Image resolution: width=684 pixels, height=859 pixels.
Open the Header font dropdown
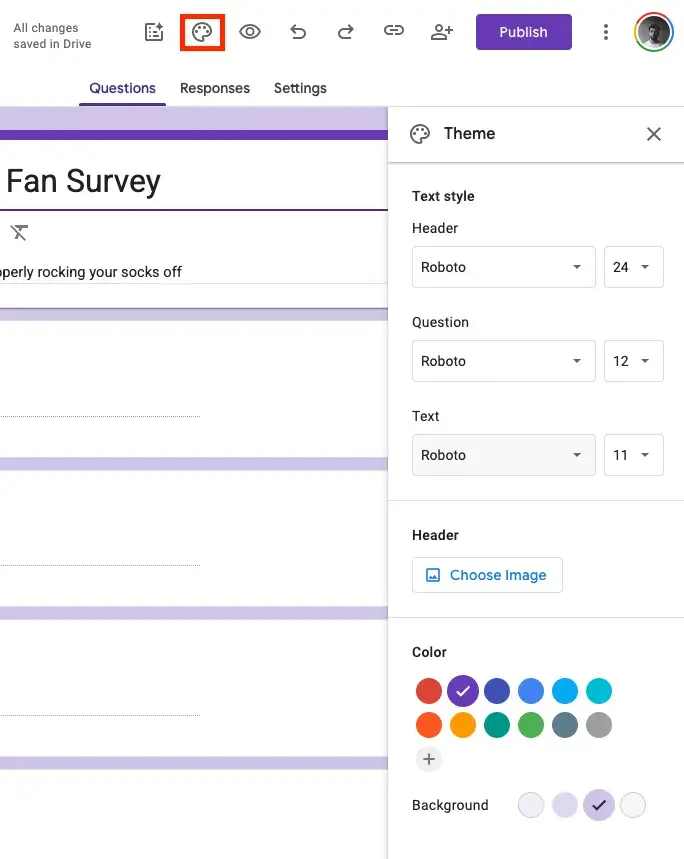tap(503, 267)
